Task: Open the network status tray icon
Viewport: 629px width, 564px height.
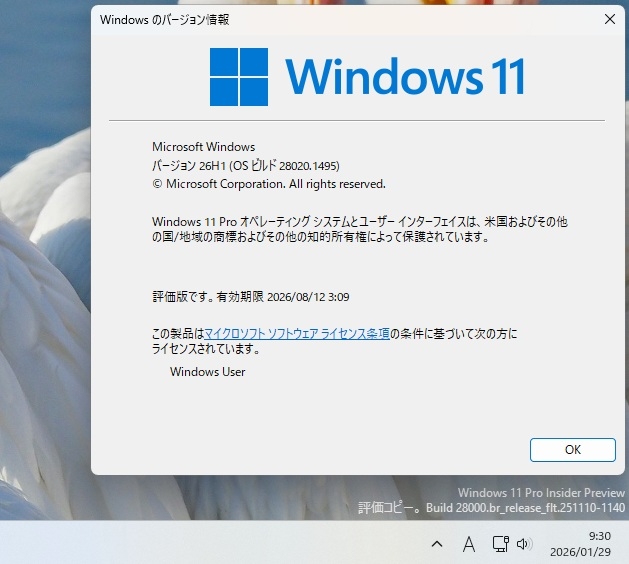Action: tap(500, 544)
